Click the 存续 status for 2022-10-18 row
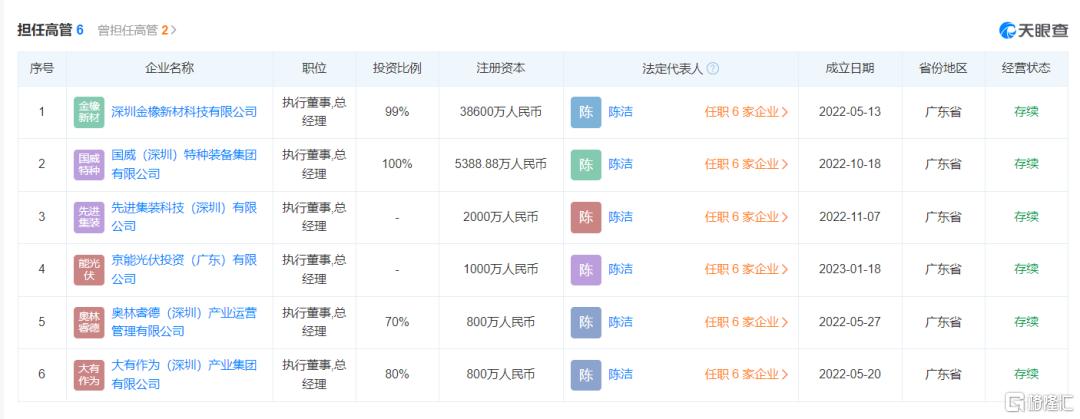Image resolution: width=1080 pixels, height=419 pixels. point(1026,164)
